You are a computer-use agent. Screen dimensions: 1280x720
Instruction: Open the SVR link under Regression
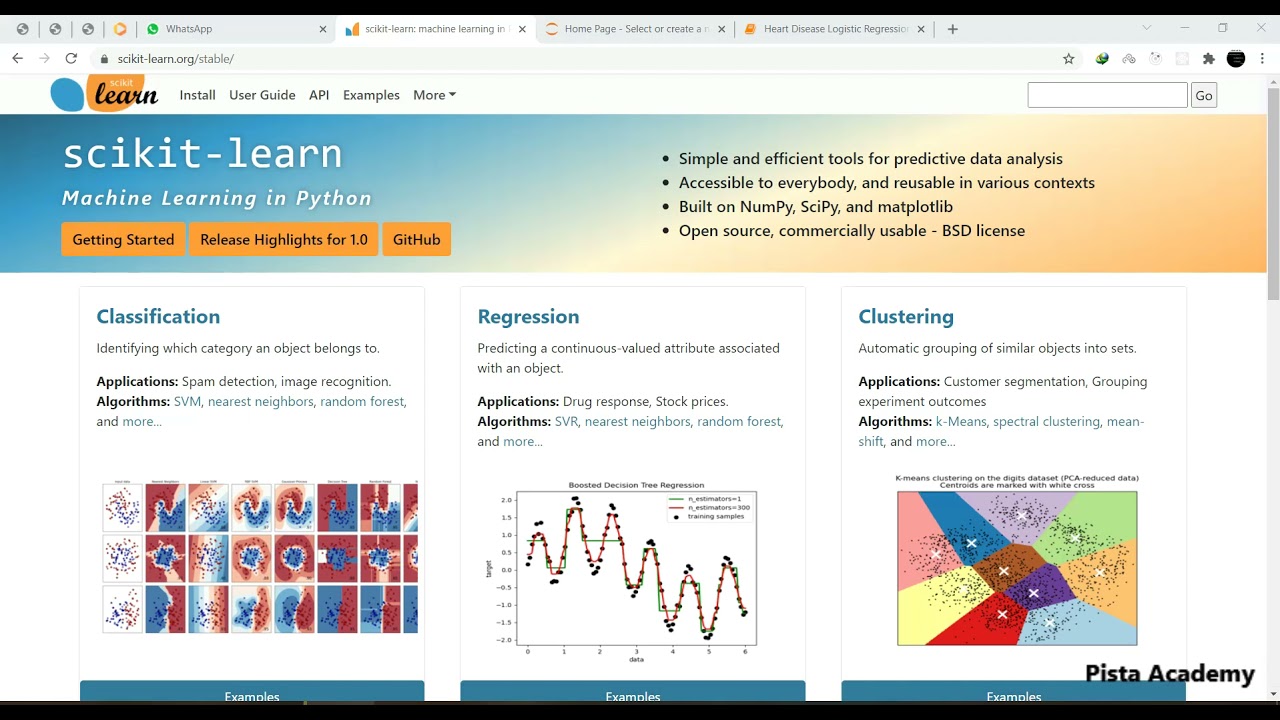tap(566, 421)
